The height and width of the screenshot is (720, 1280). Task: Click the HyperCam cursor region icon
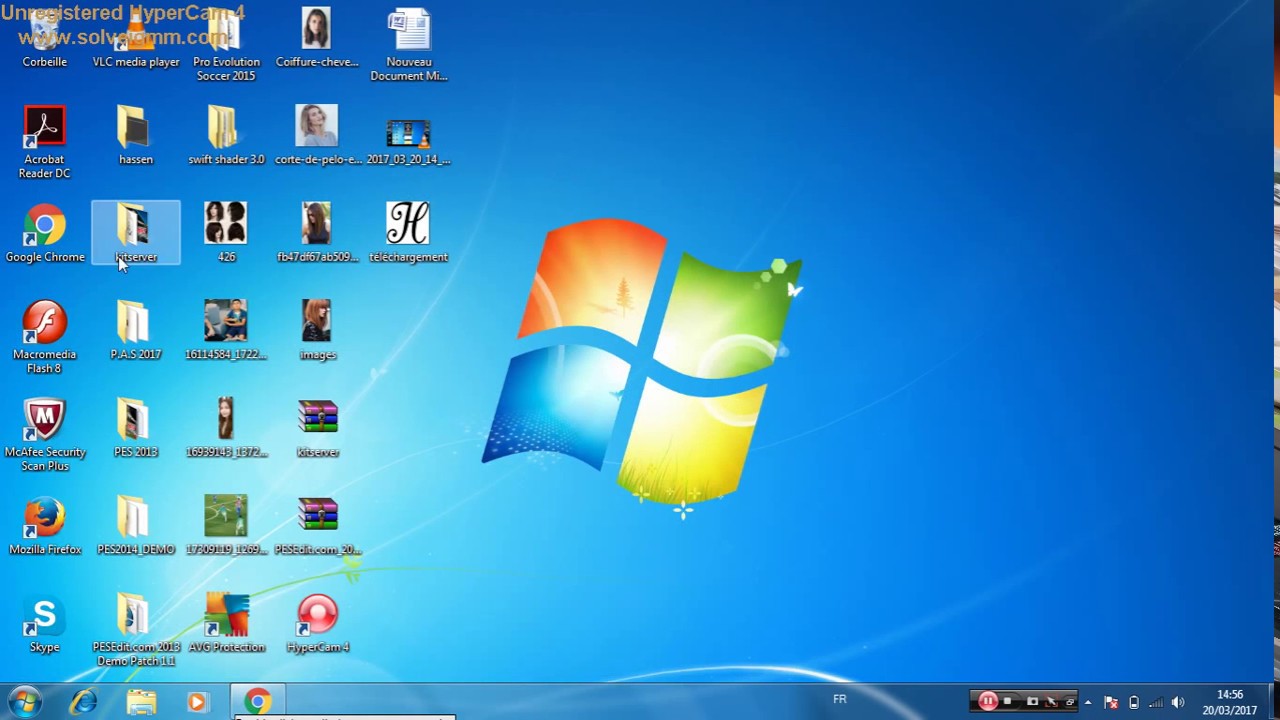pos(1051,701)
